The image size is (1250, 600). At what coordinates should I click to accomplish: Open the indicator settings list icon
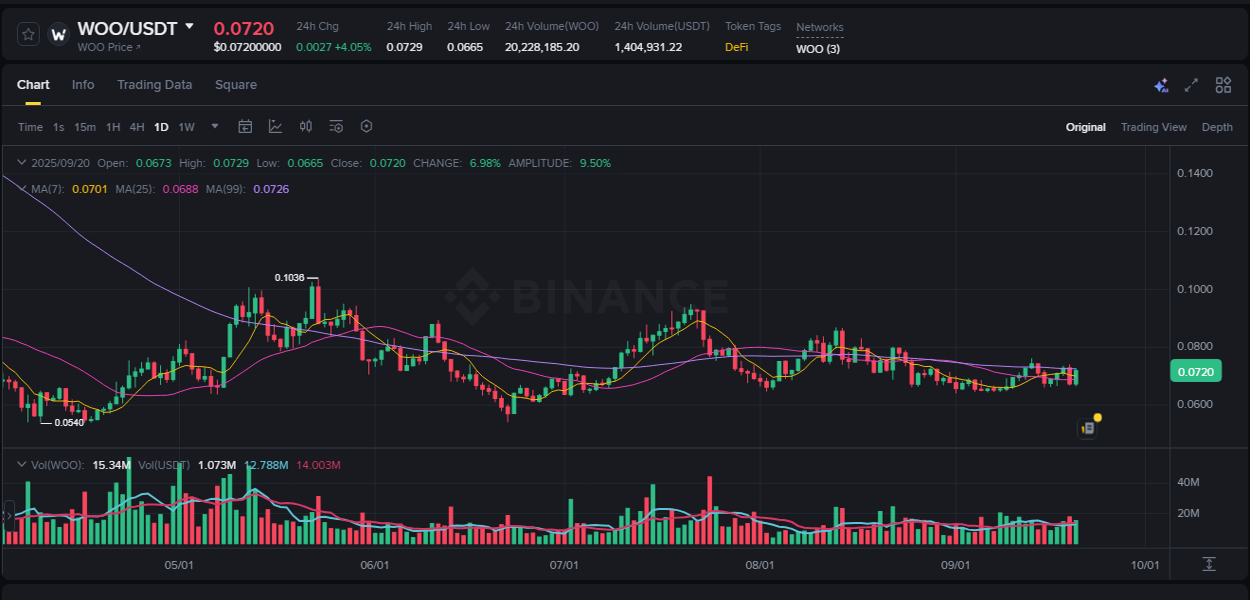[336, 126]
